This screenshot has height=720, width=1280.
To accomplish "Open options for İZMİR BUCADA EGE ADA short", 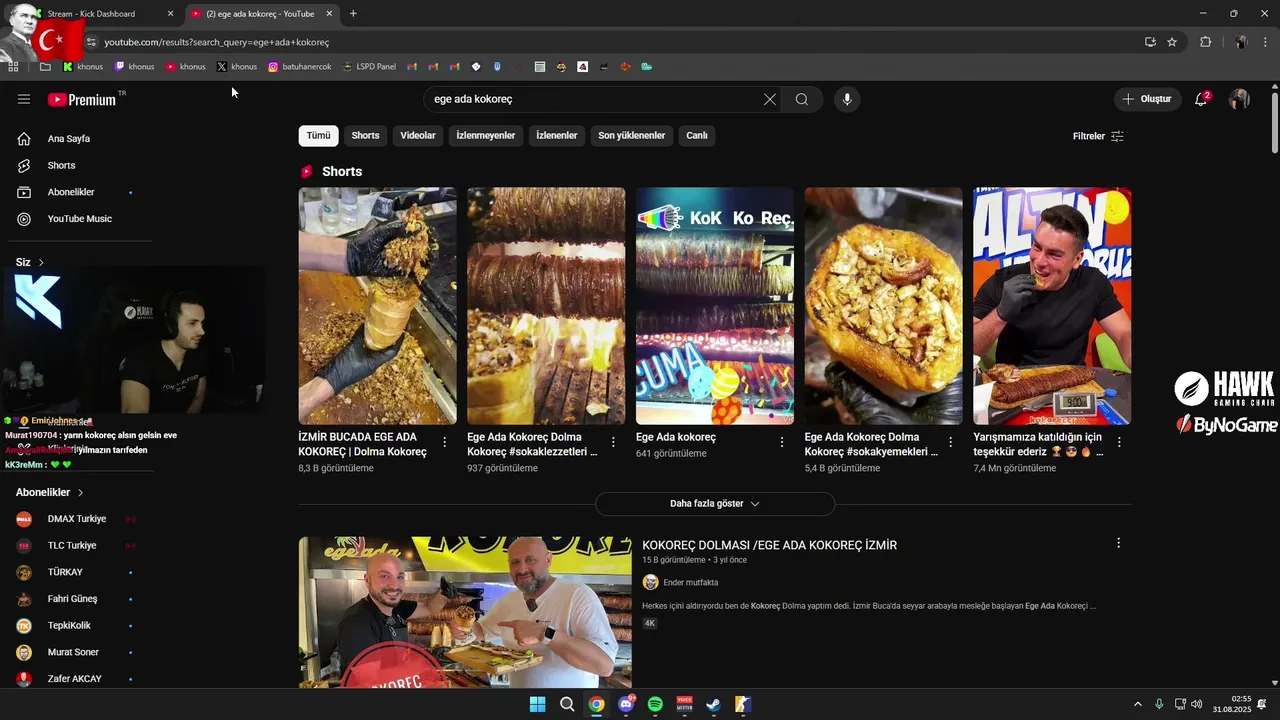I will pyautogui.click(x=445, y=441).
